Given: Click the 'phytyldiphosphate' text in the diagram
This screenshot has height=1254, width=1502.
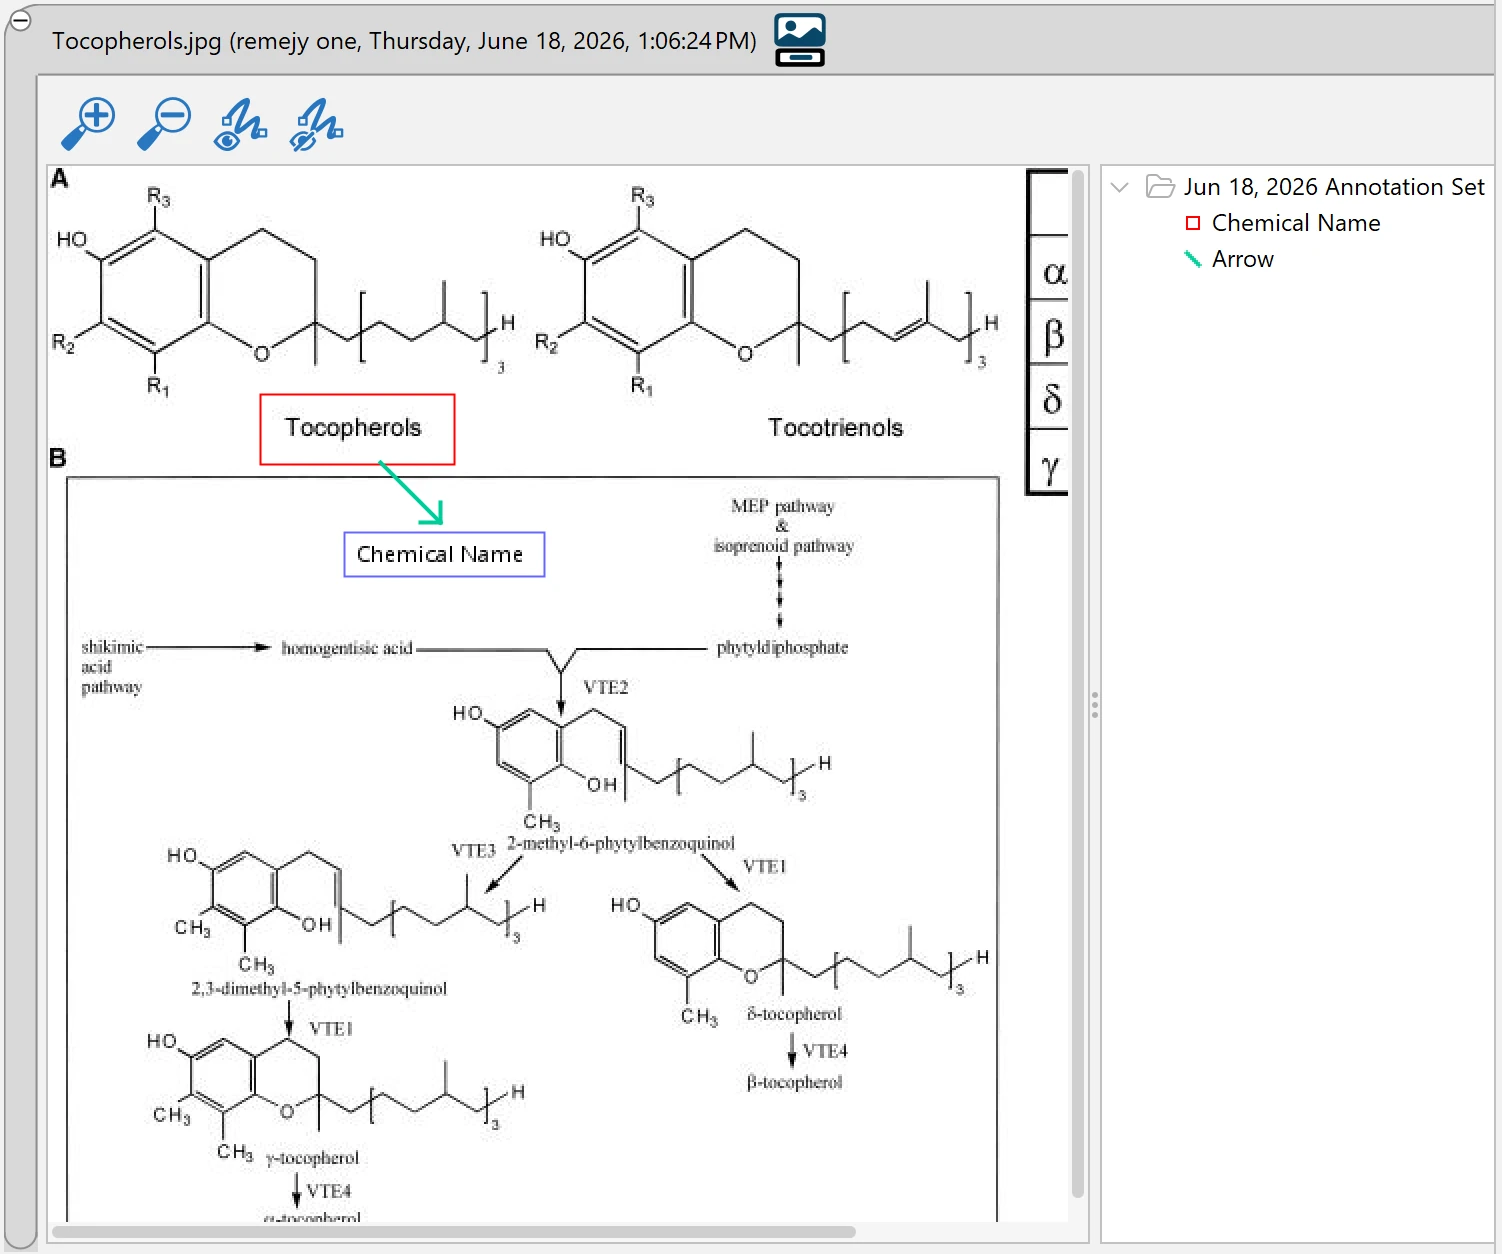Looking at the screenshot, I should tap(782, 647).
